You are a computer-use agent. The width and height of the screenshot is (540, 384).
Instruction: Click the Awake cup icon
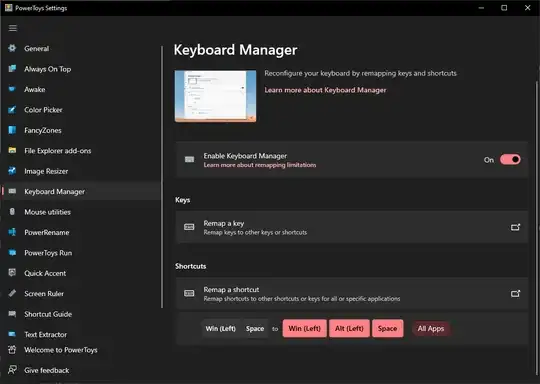pyautogui.click(x=12, y=89)
